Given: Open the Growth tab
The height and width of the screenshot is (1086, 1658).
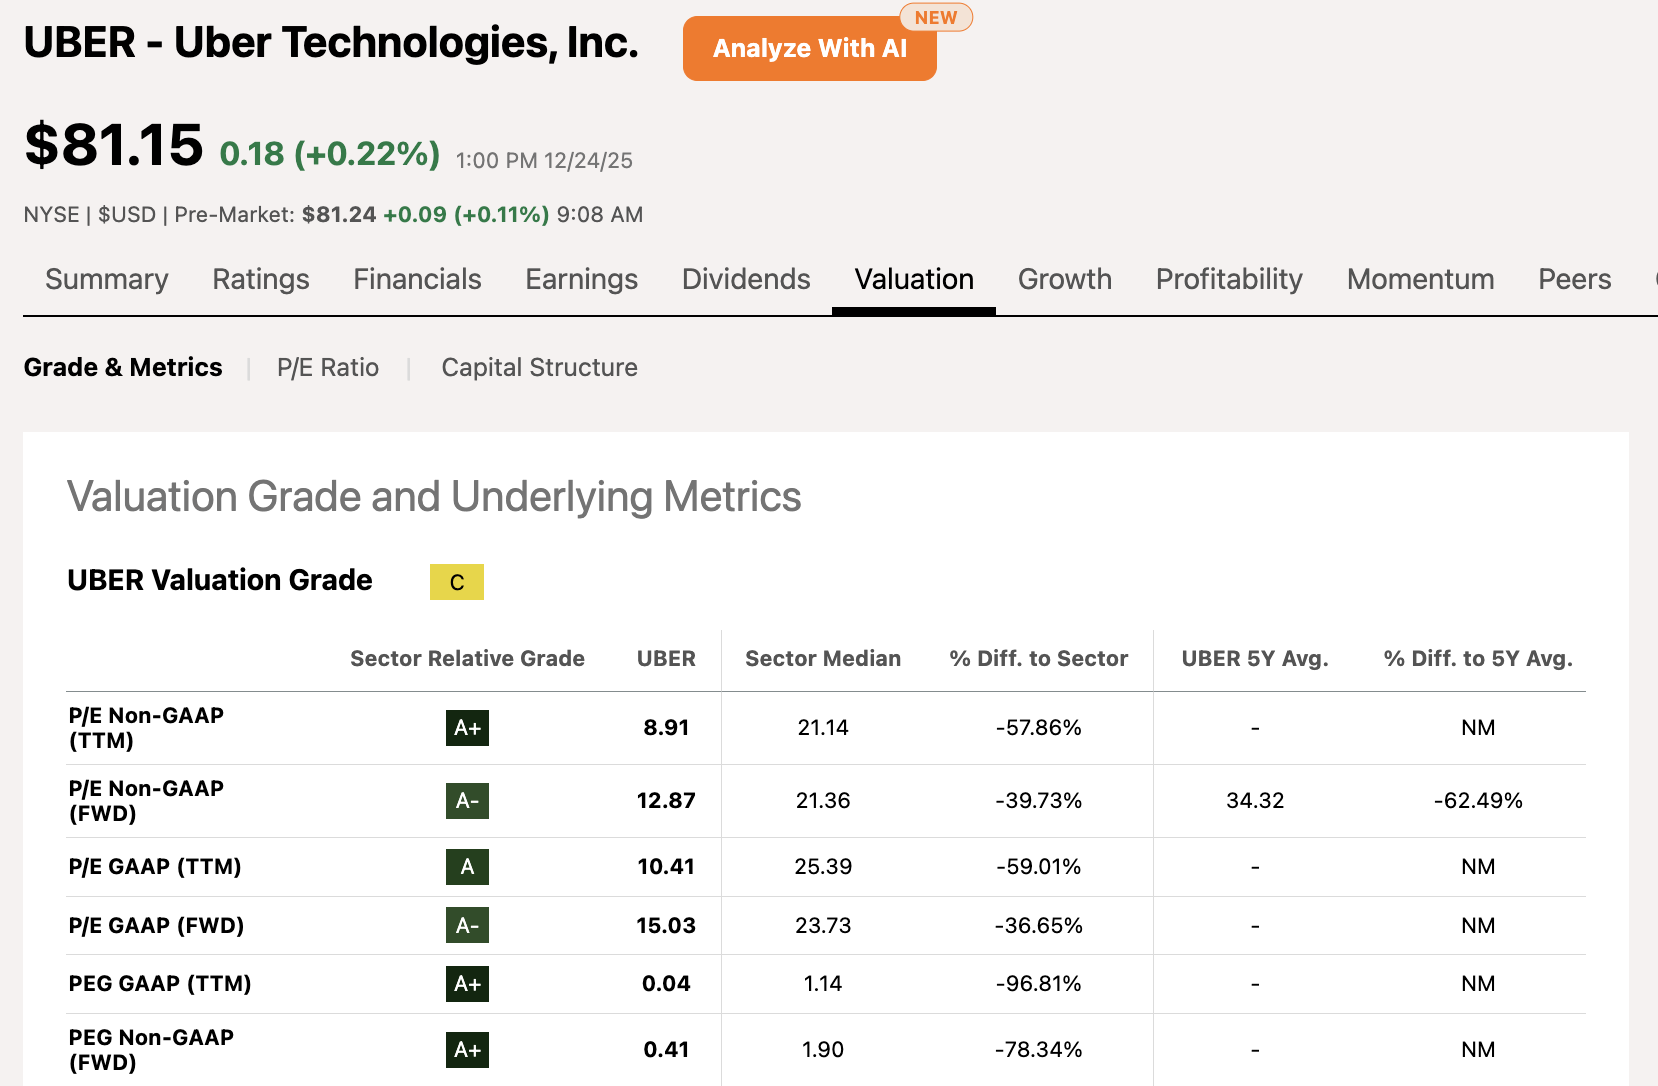Looking at the screenshot, I should point(1064,279).
